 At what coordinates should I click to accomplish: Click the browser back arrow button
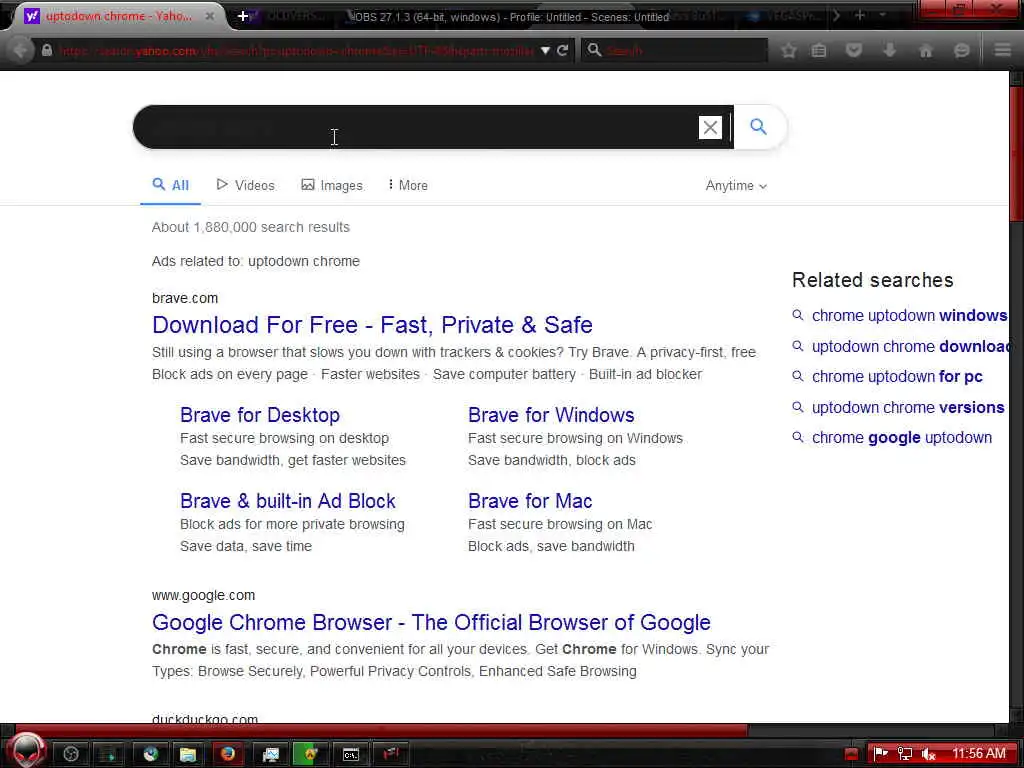20,50
